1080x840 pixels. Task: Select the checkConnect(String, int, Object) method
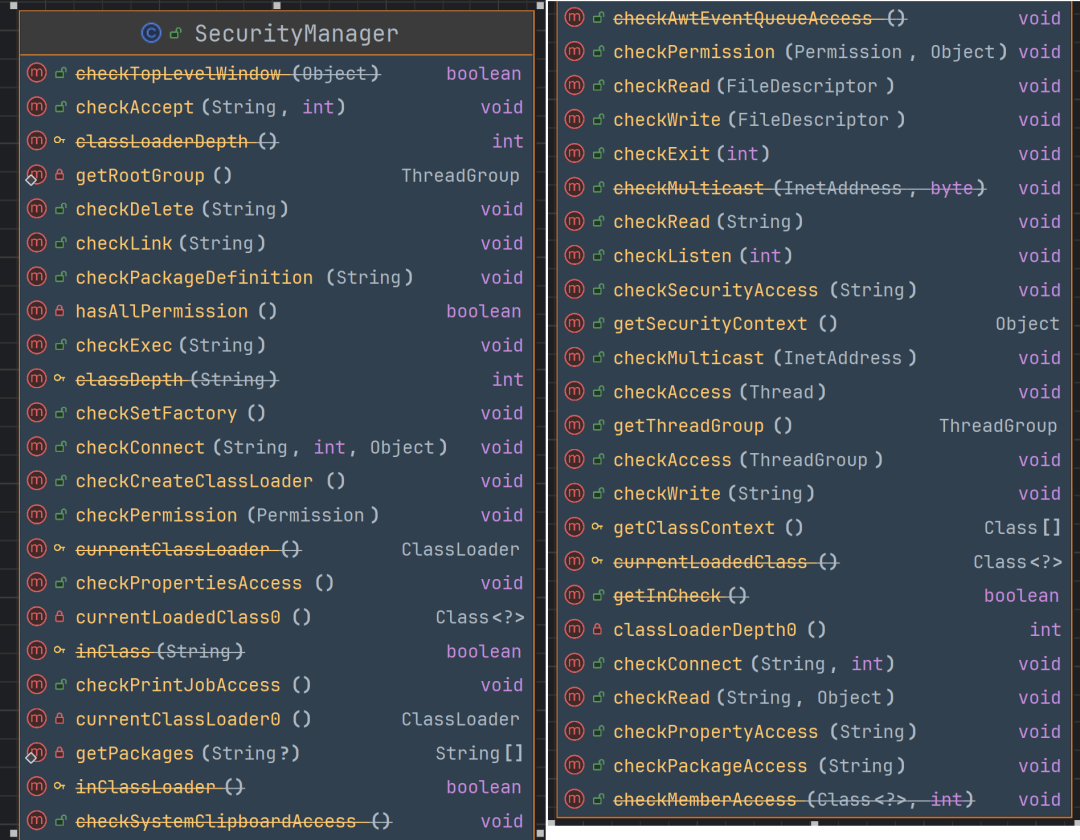261,448
